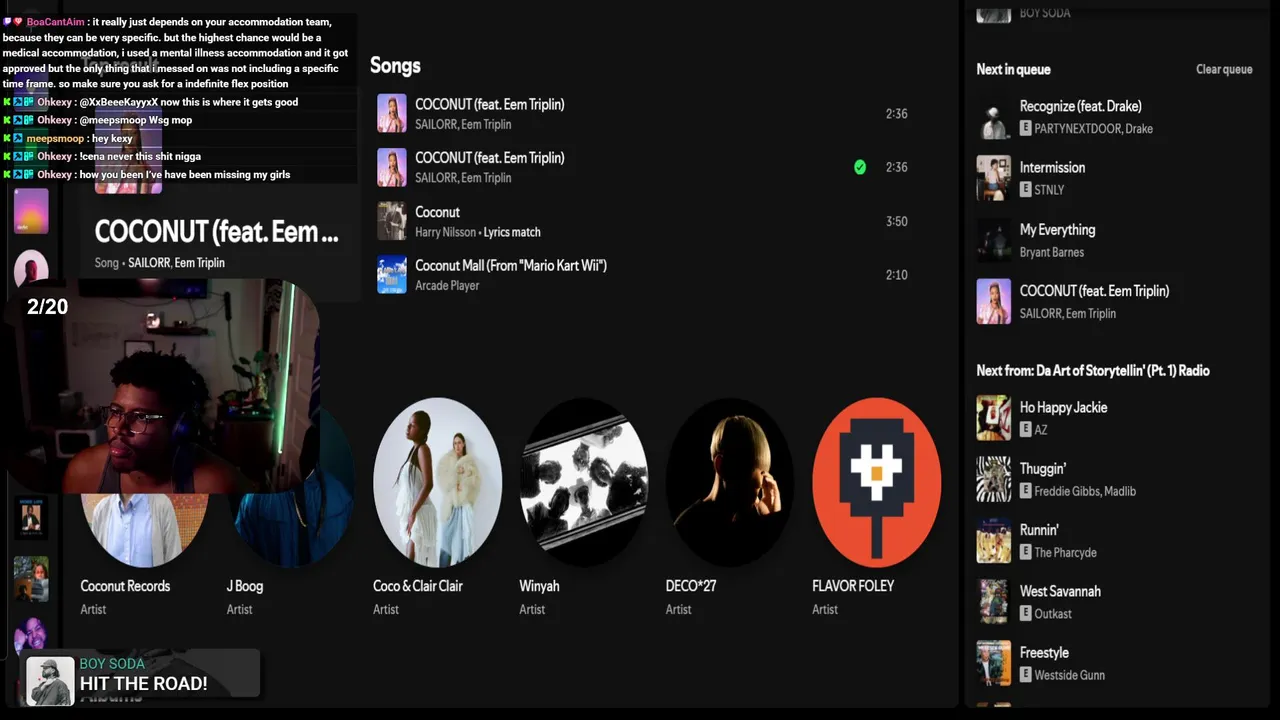Open Coco & Clair Clair artist image
This screenshot has width=1280, height=720.
437,482
